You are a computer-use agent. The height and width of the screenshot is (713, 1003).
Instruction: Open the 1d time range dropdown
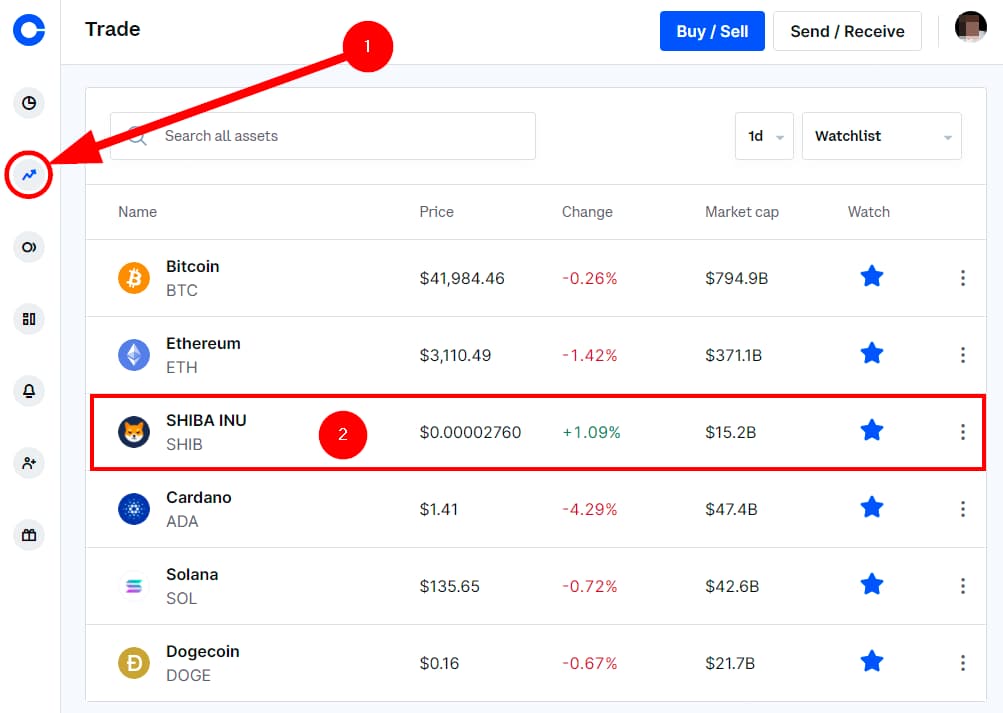pyautogui.click(x=764, y=136)
